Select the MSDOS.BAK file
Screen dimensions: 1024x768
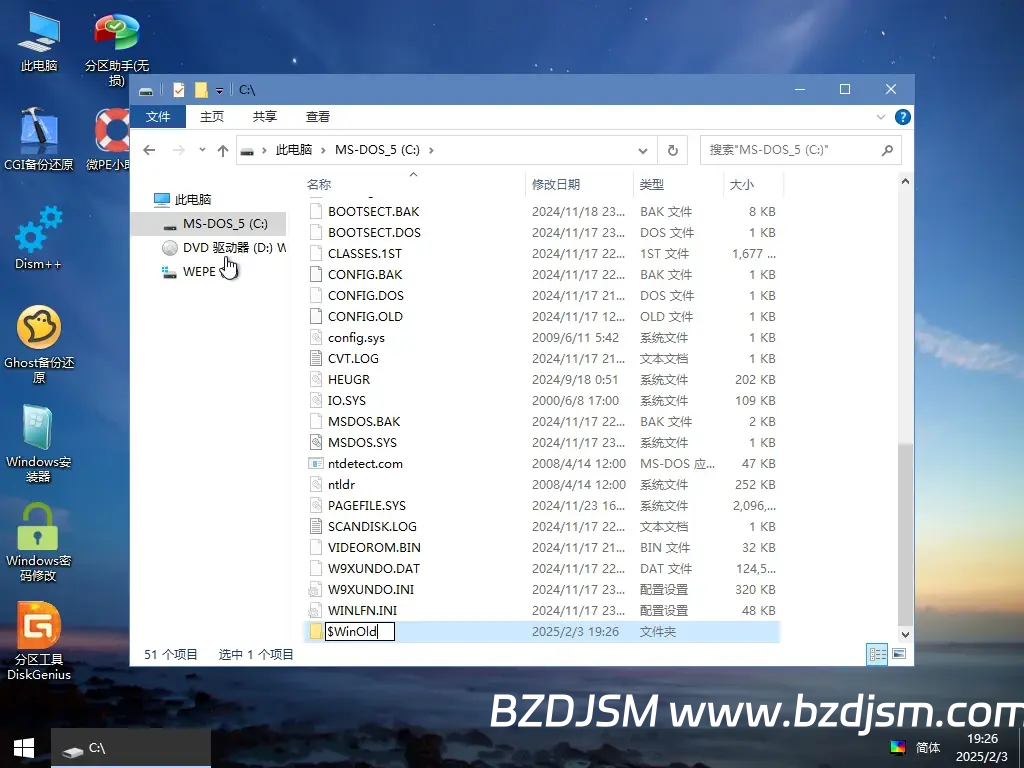(x=364, y=421)
